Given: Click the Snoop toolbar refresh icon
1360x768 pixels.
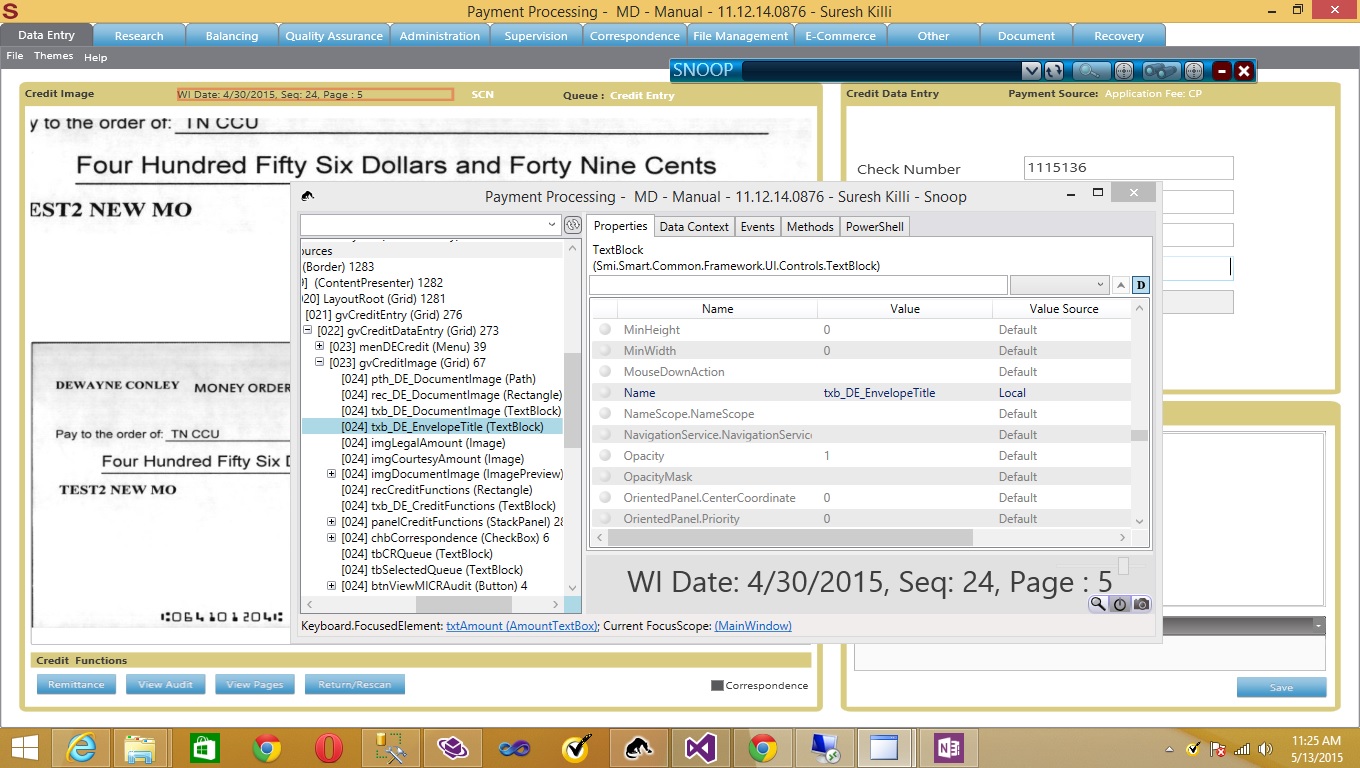Looking at the screenshot, I should (1054, 71).
